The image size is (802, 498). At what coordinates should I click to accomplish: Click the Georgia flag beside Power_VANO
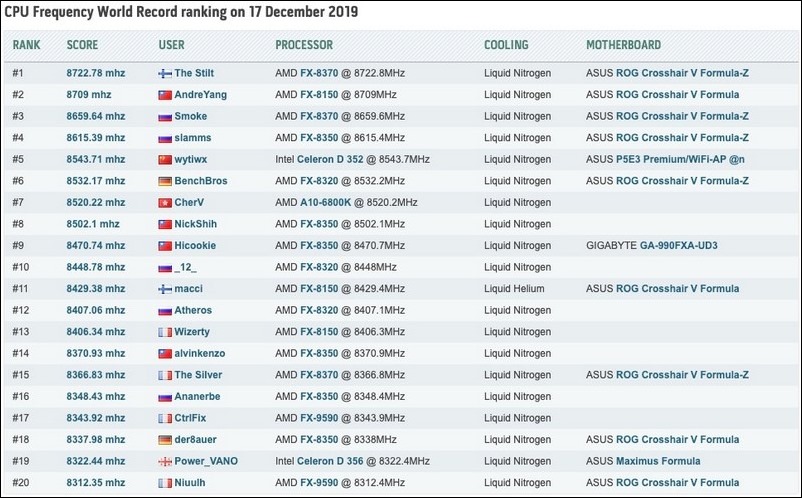coord(165,461)
